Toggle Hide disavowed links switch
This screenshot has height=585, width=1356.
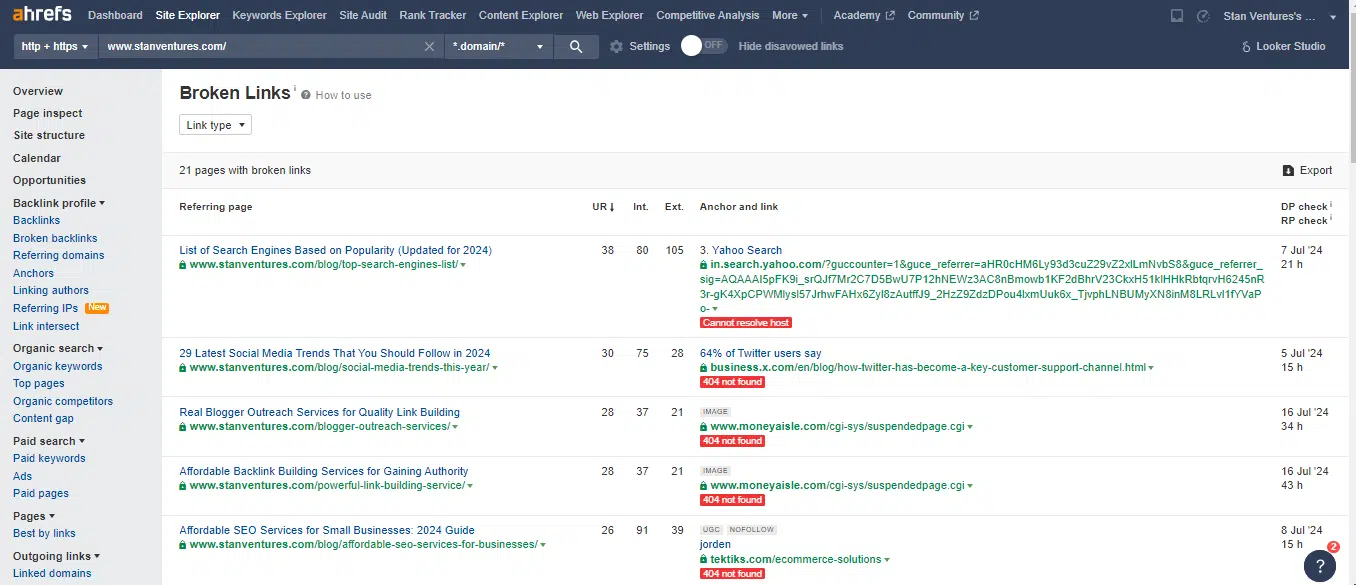pyautogui.click(x=704, y=46)
